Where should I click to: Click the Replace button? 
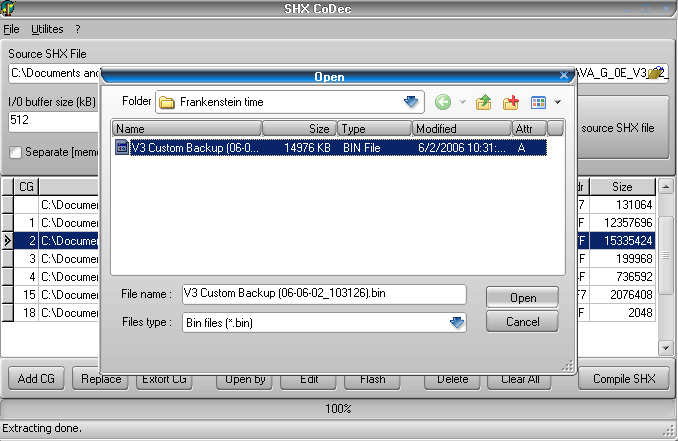click(x=100, y=379)
